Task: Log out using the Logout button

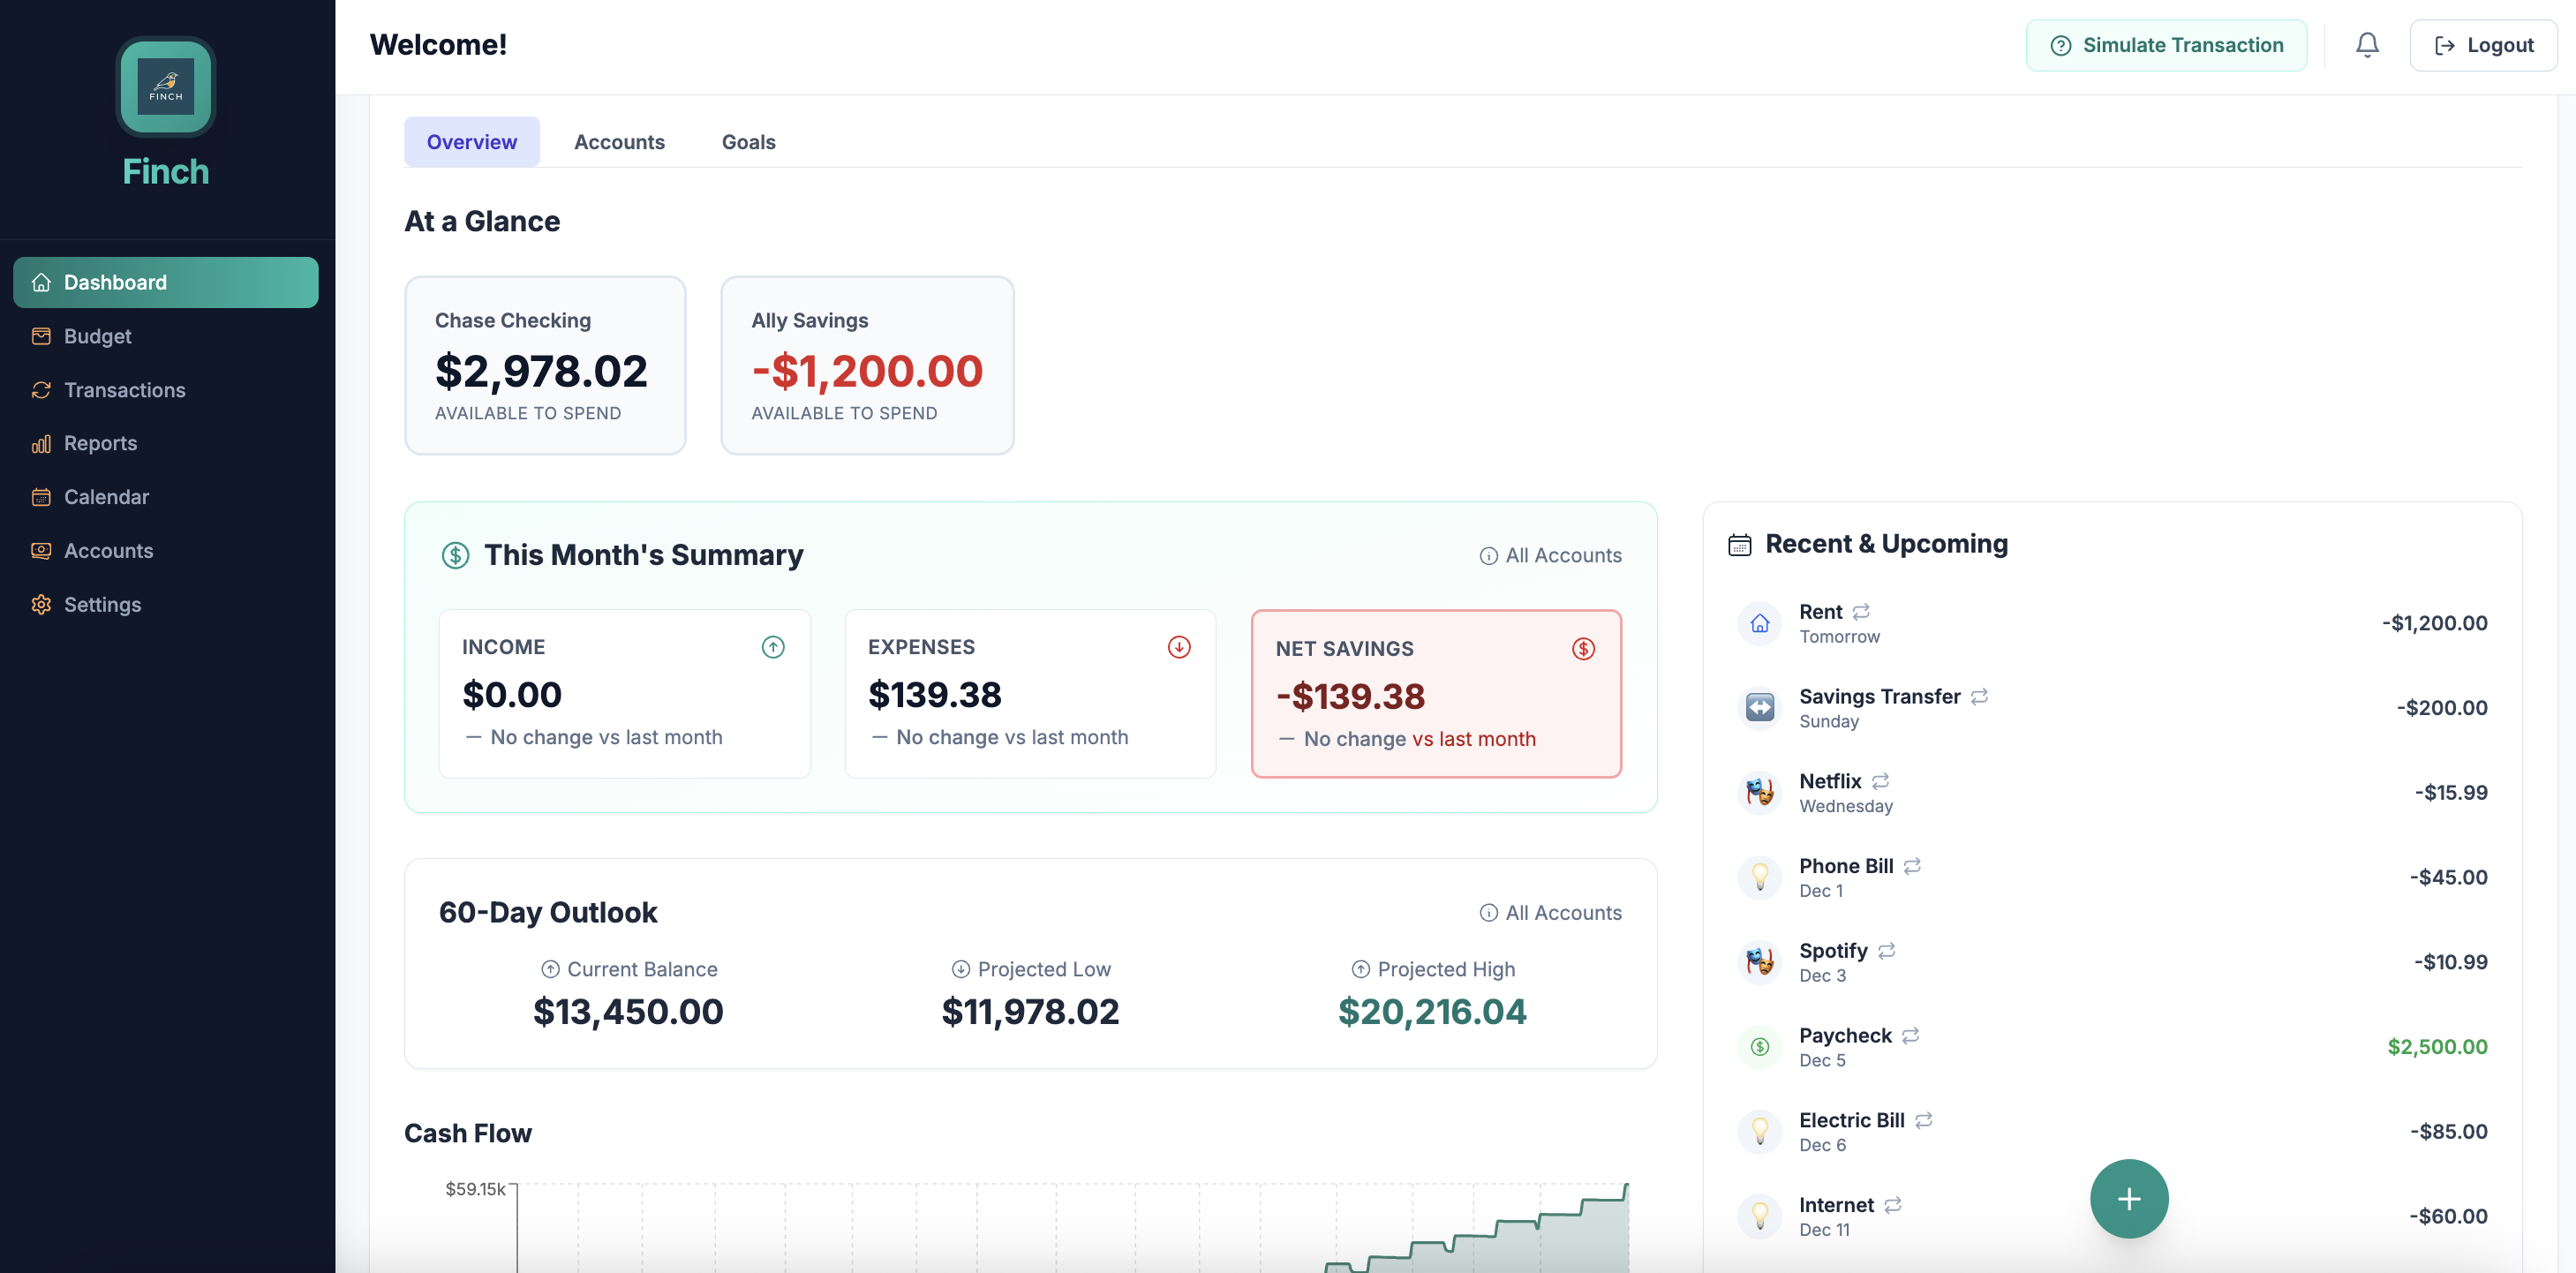Action: point(2483,44)
